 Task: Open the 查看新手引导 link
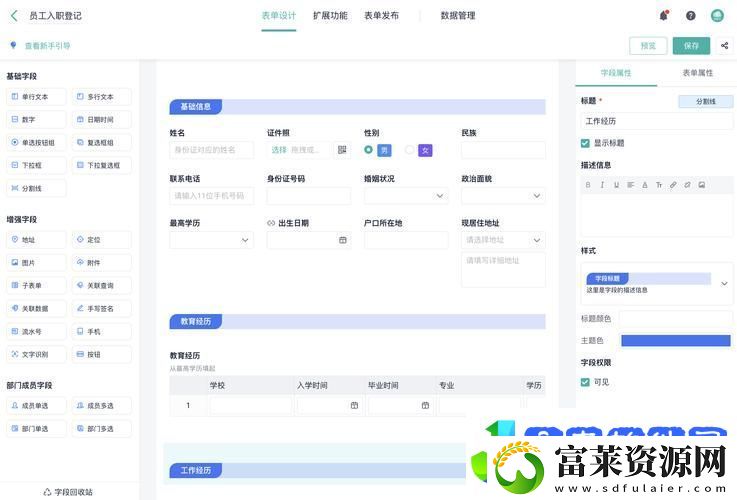point(47,46)
